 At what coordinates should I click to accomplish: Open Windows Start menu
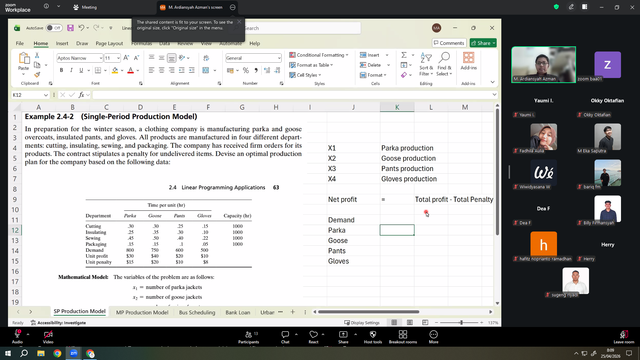[x=8, y=353]
